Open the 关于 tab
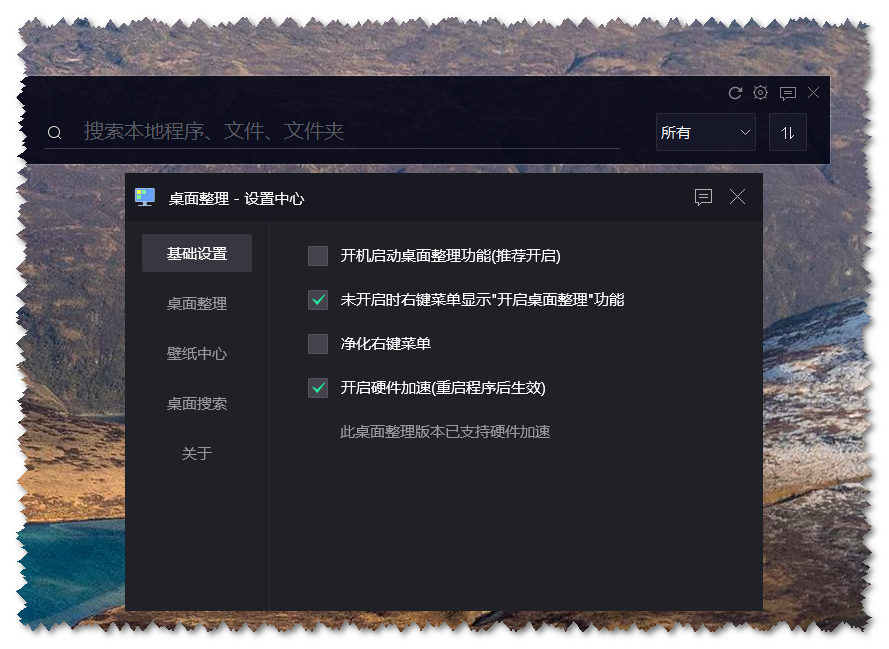 197,454
